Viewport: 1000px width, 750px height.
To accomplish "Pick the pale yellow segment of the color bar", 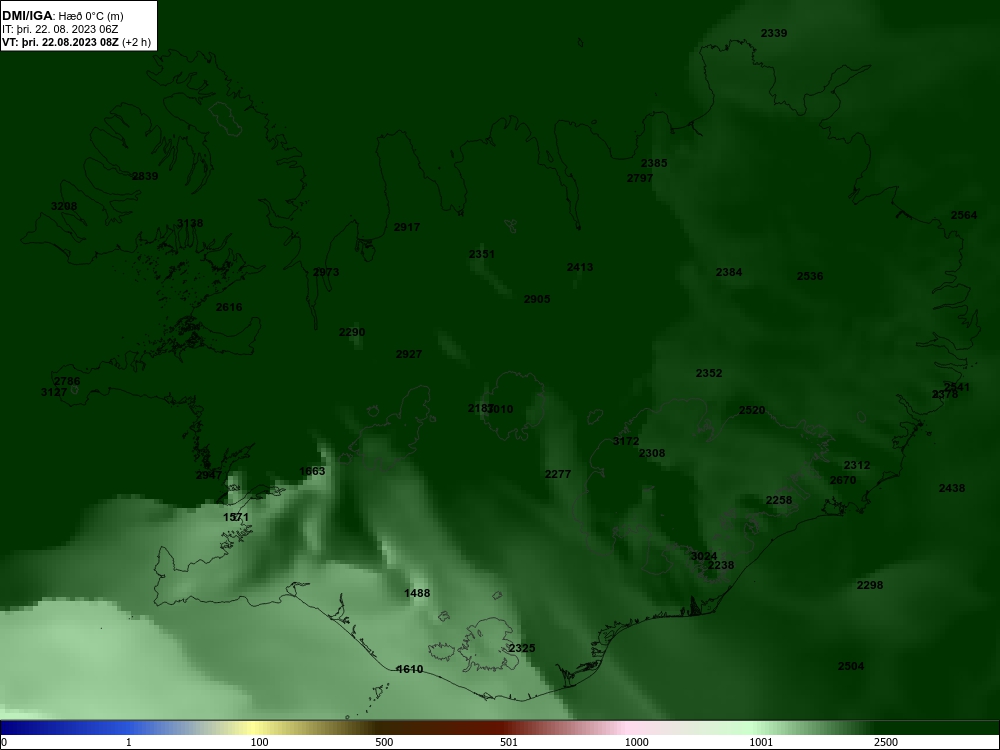I will 255,728.
